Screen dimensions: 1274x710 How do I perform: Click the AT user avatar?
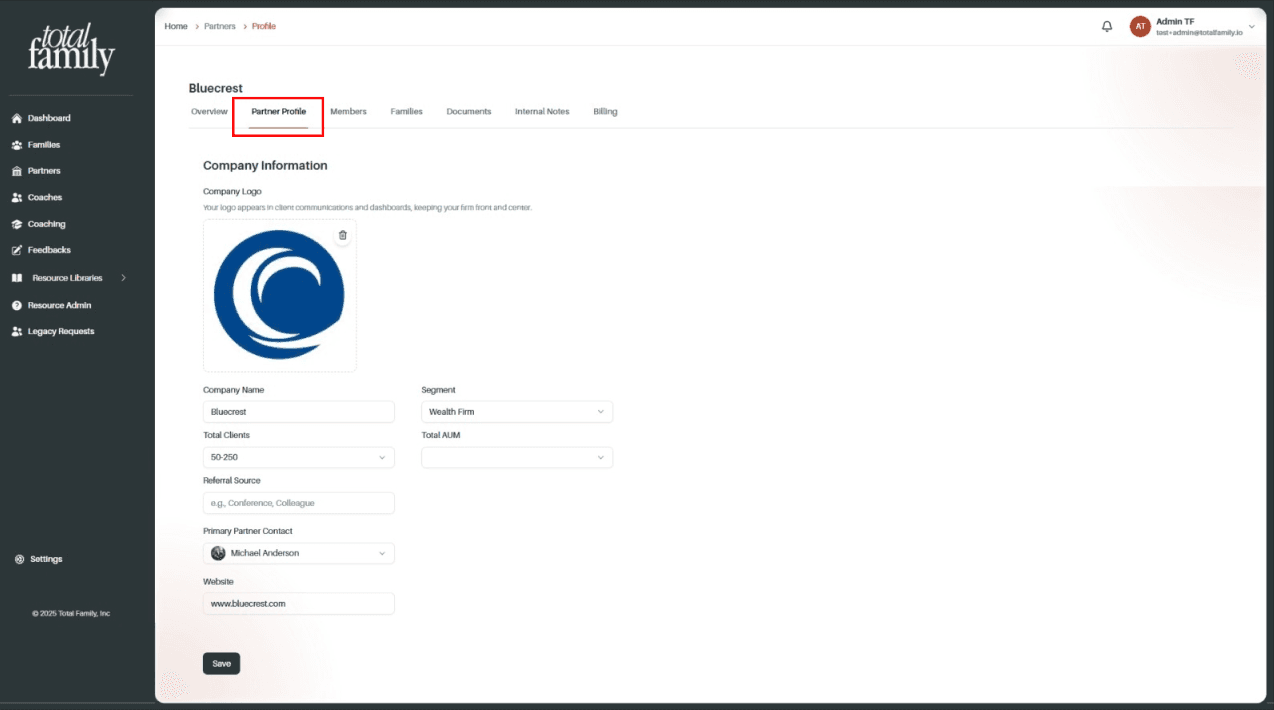click(x=1140, y=27)
